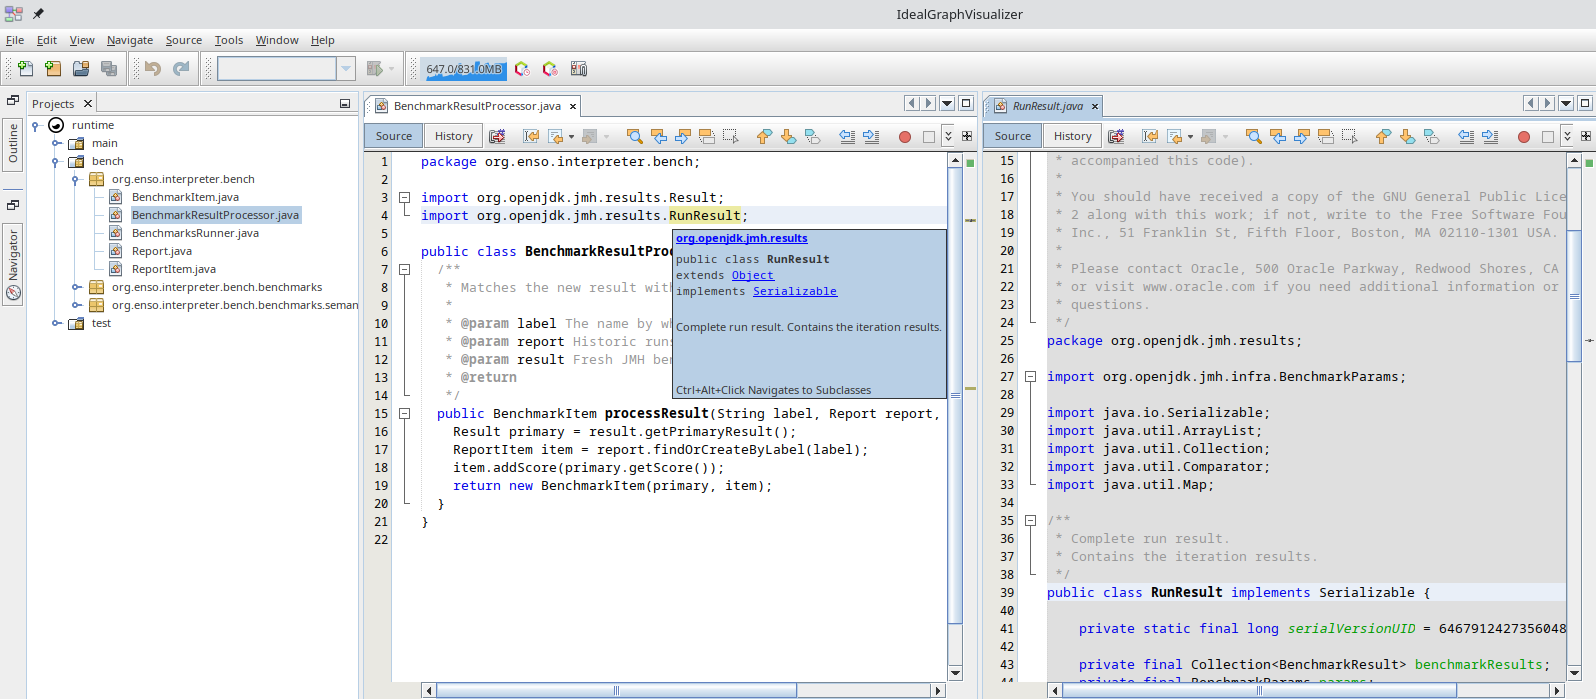Click the Redo arrow icon
The image size is (1596, 699).
click(181, 68)
